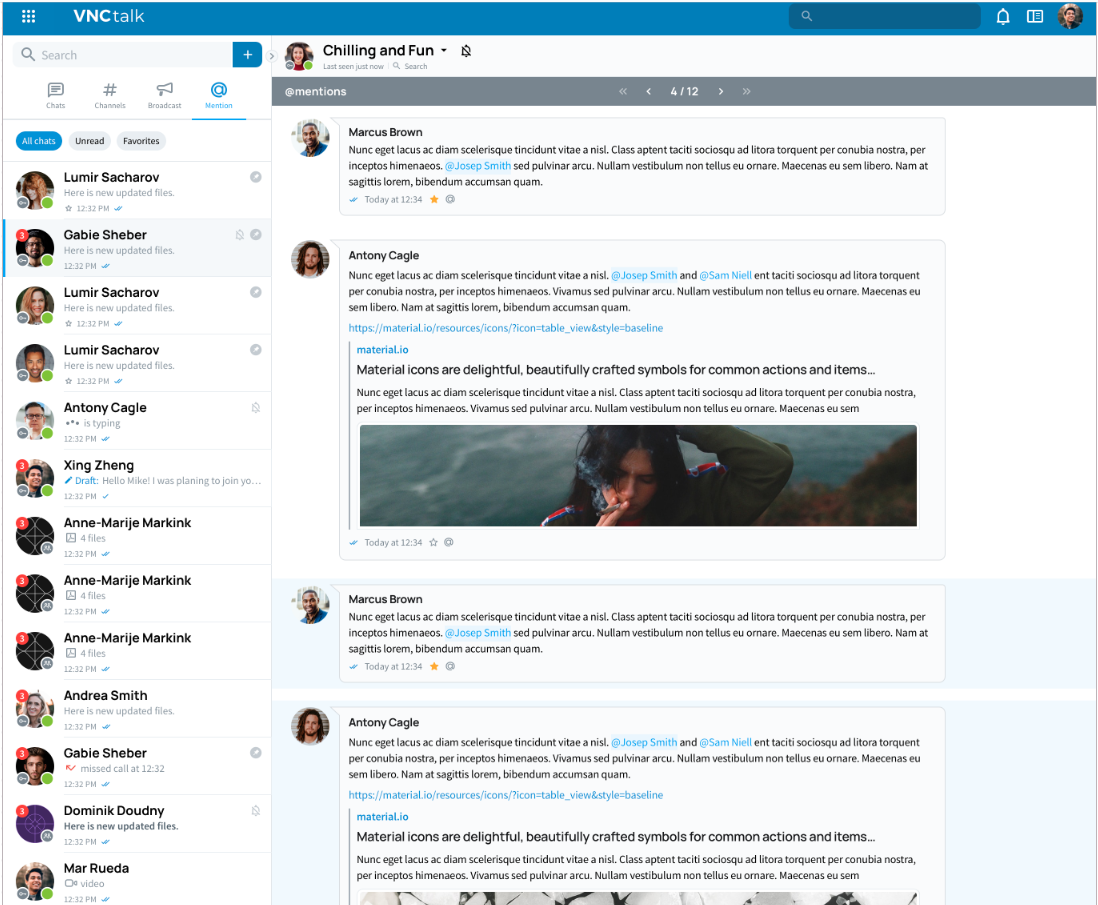This screenshot has height=905, width=1098.
Task: Toggle the Unread filter chip
Action: [x=89, y=141]
